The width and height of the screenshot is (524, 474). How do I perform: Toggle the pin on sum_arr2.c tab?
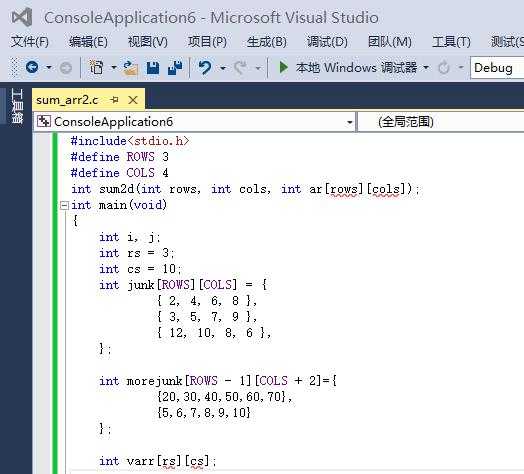coord(114,100)
